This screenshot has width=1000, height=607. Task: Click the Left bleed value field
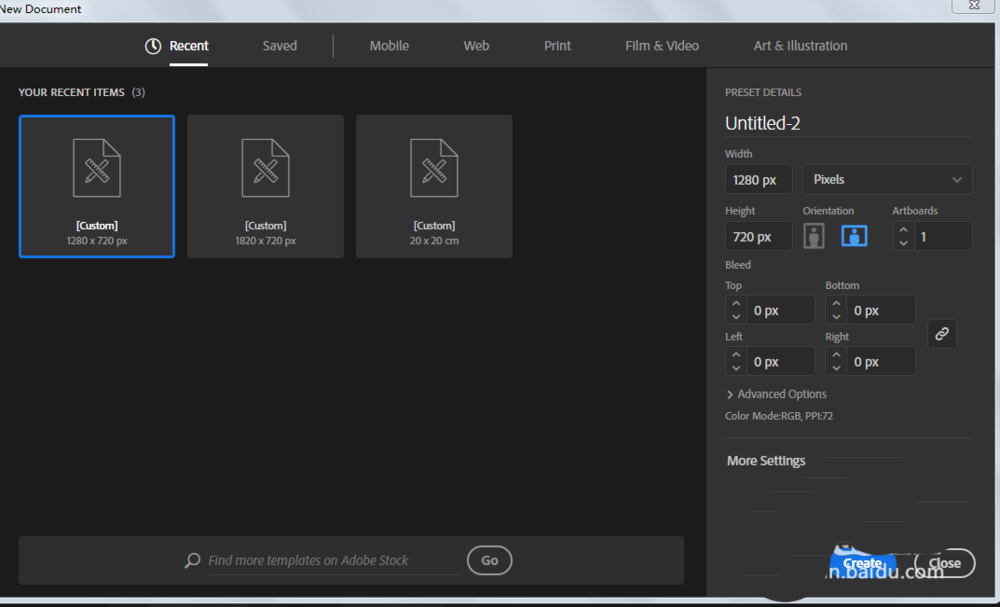[x=780, y=362]
